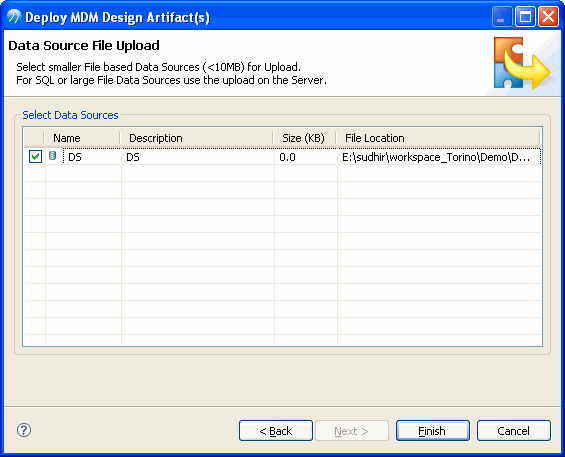The image size is (565, 457).
Task: Click the DS database icon in row
Action: coord(53,156)
